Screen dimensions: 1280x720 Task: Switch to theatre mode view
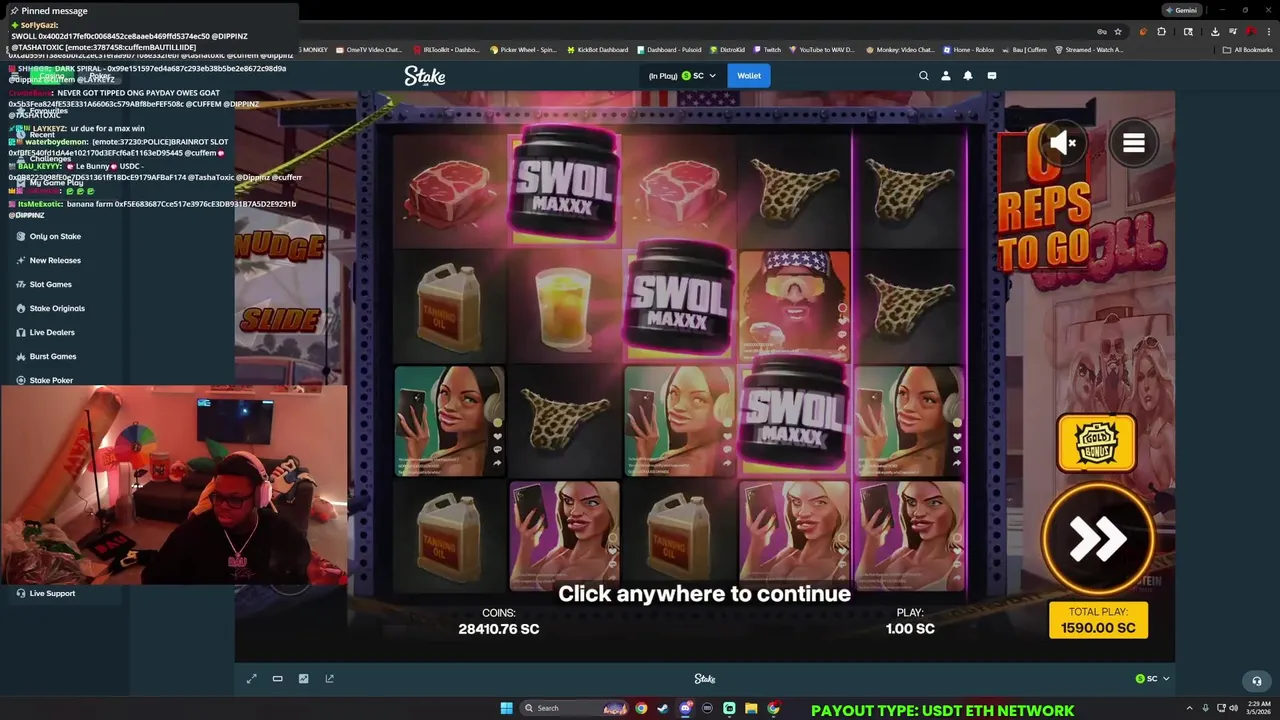click(278, 679)
